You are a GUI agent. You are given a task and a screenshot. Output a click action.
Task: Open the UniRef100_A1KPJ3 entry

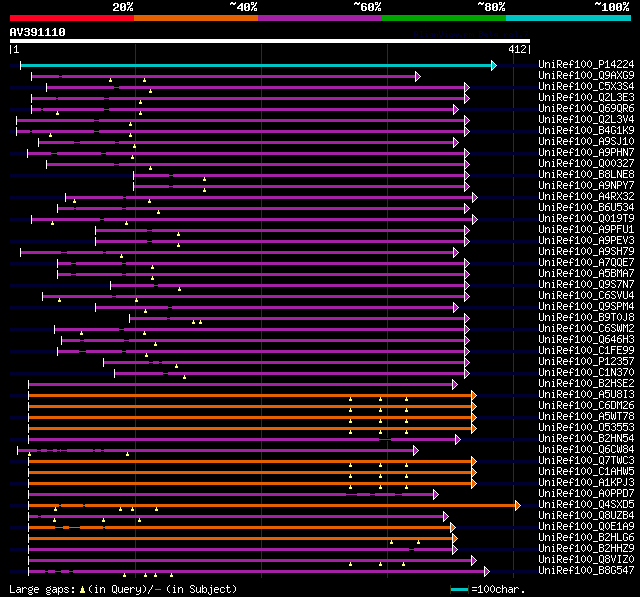click(x=586, y=483)
